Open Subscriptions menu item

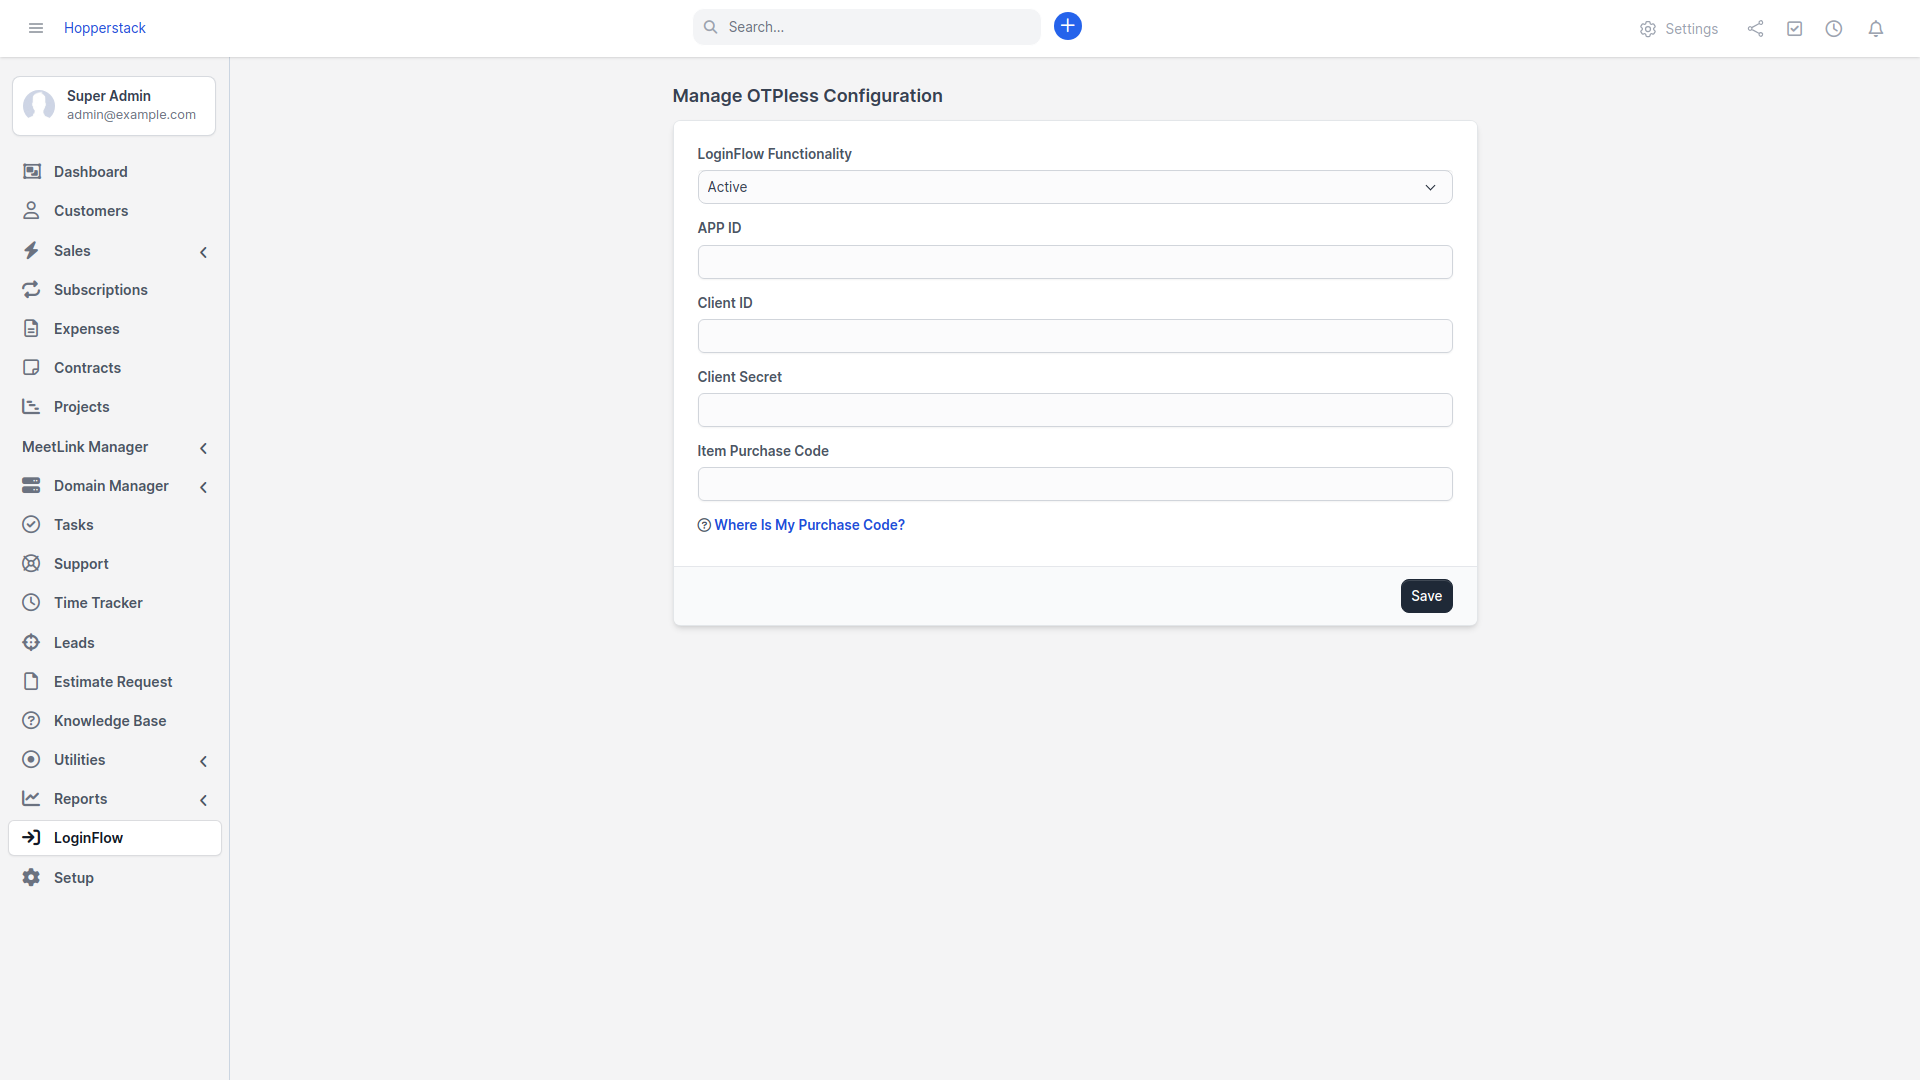tap(115, 290)
